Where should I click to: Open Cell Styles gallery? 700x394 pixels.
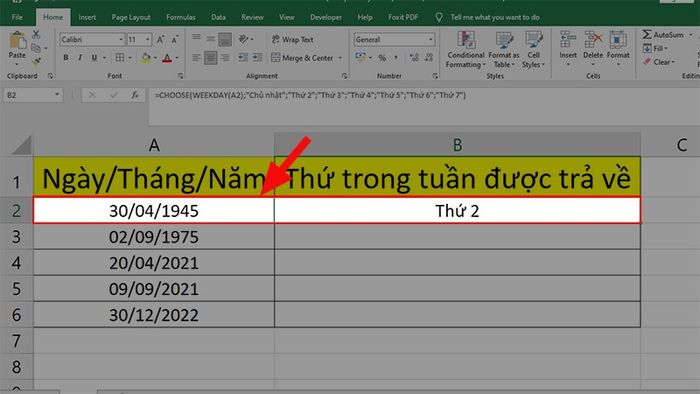point(533,50)
